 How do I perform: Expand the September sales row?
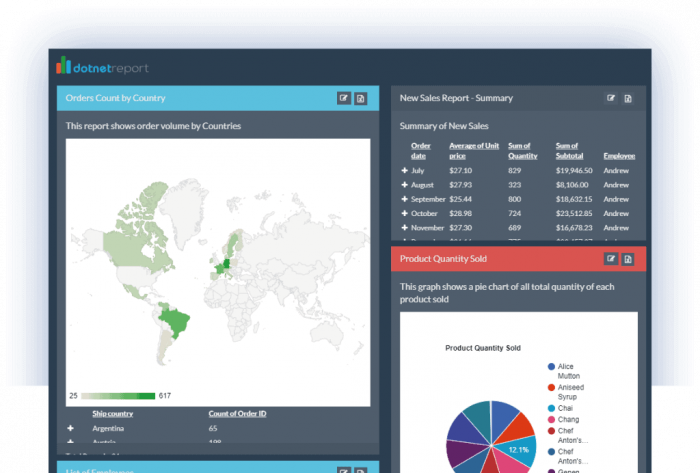pyautogui.click(x=404, y=199)
